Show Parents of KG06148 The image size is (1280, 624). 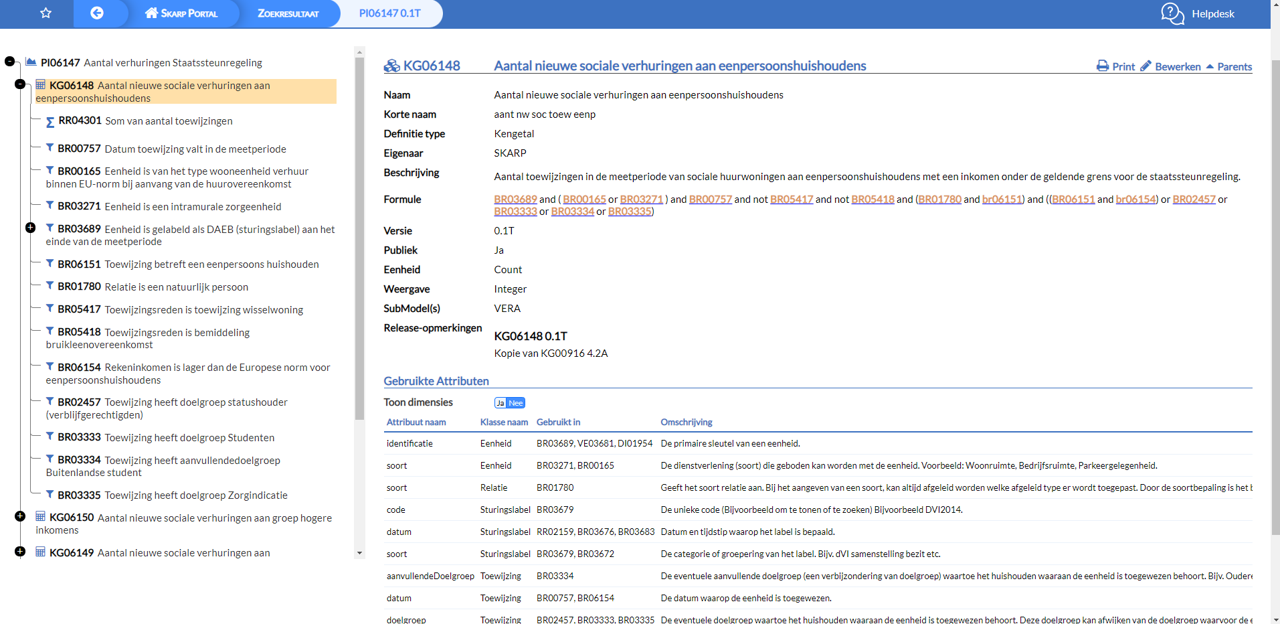coord(1228,66)
